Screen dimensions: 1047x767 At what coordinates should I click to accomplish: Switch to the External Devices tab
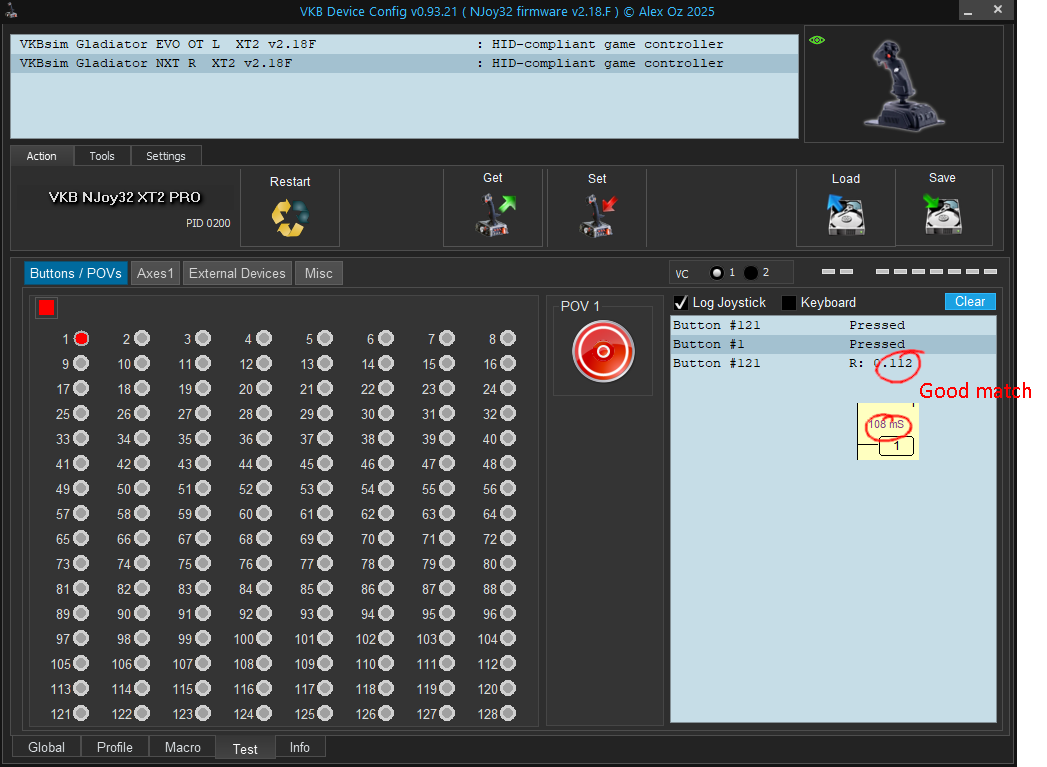click(x=237, y=273)
